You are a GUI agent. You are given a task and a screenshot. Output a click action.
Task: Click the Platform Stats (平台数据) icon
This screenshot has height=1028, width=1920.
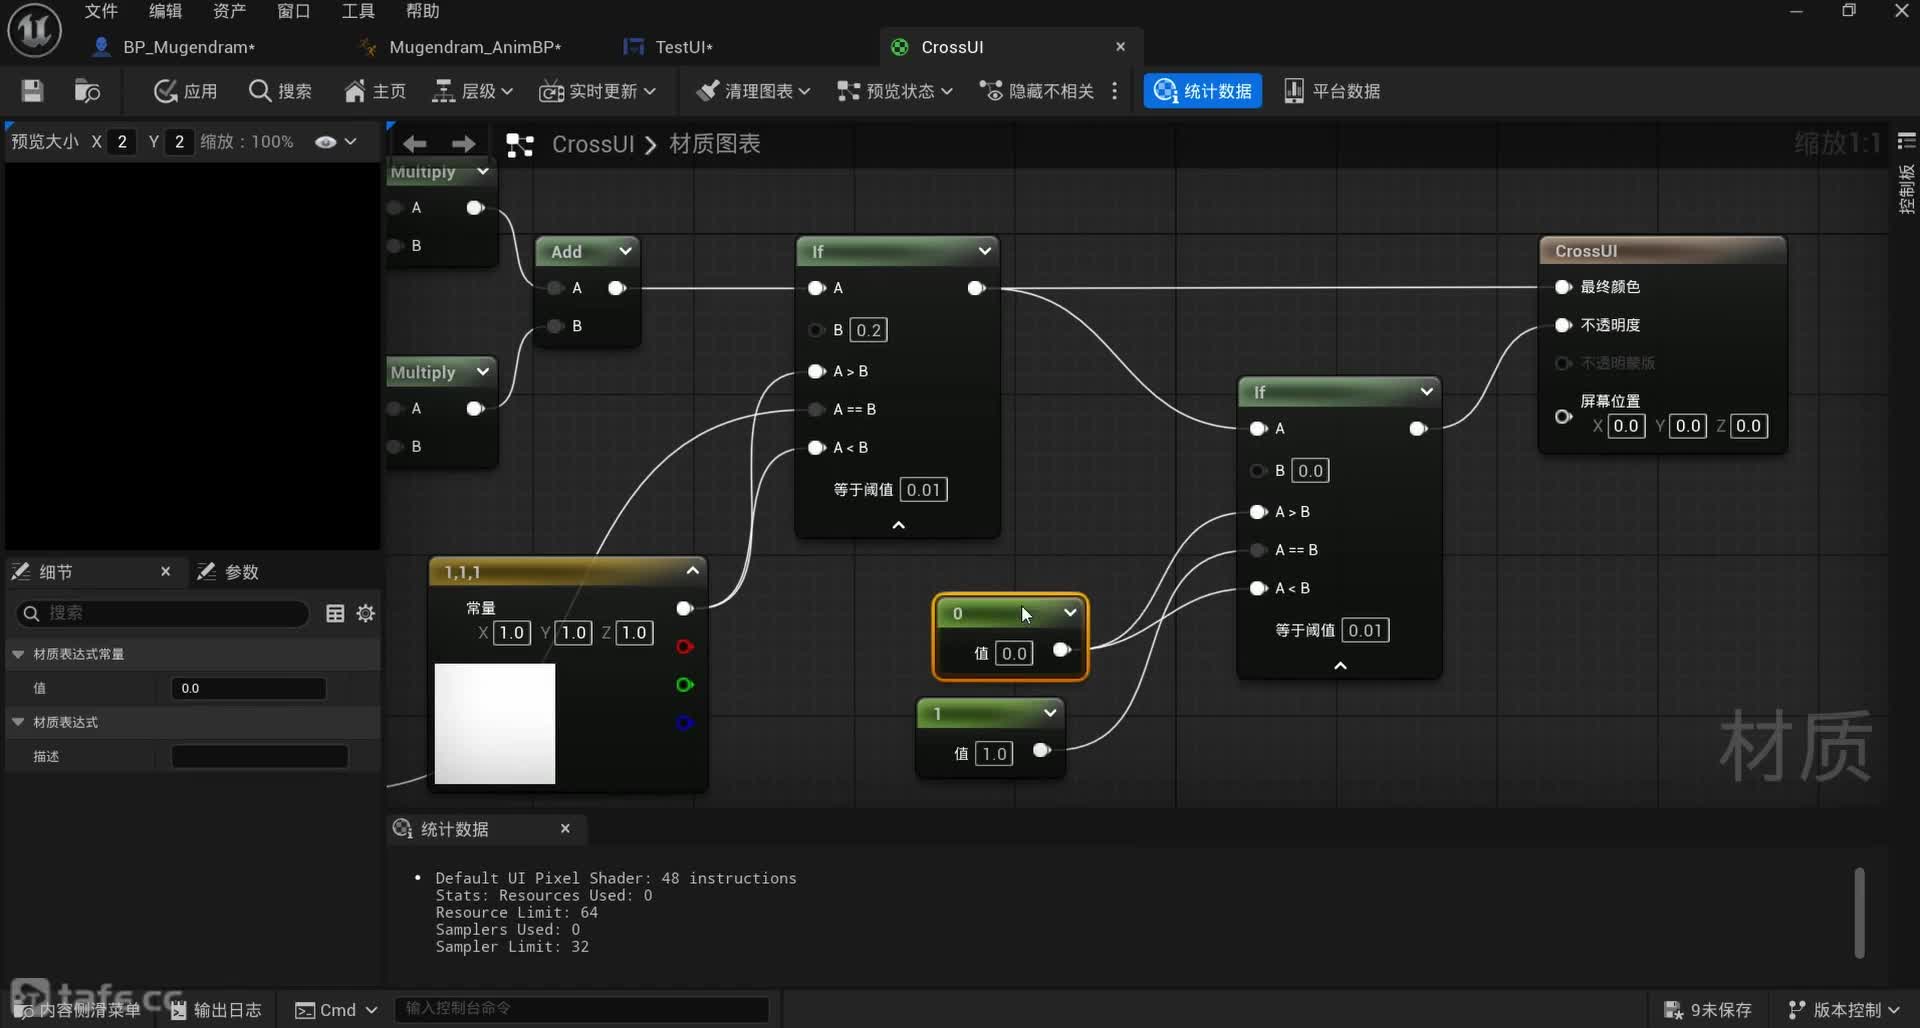click(x=1331, y=91)
